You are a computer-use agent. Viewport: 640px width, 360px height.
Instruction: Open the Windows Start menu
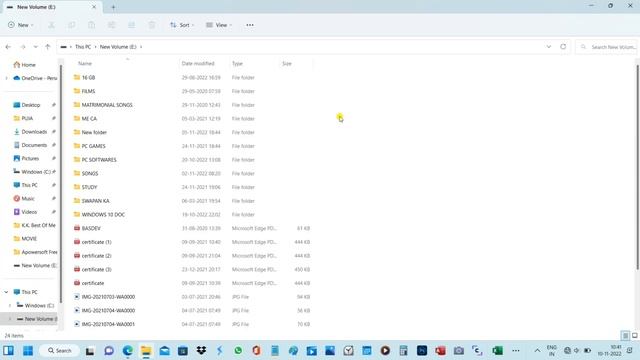28,351
